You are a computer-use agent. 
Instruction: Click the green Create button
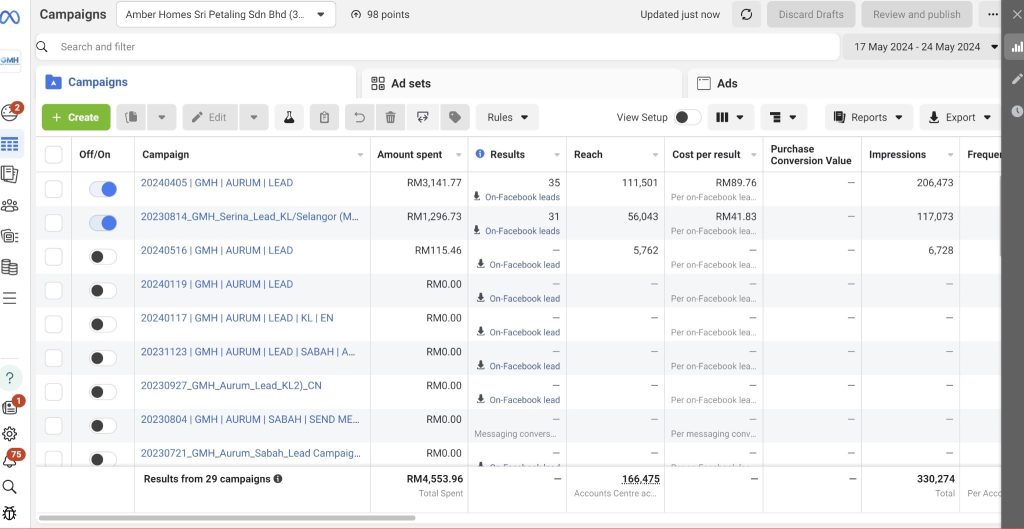coord(76,117)
